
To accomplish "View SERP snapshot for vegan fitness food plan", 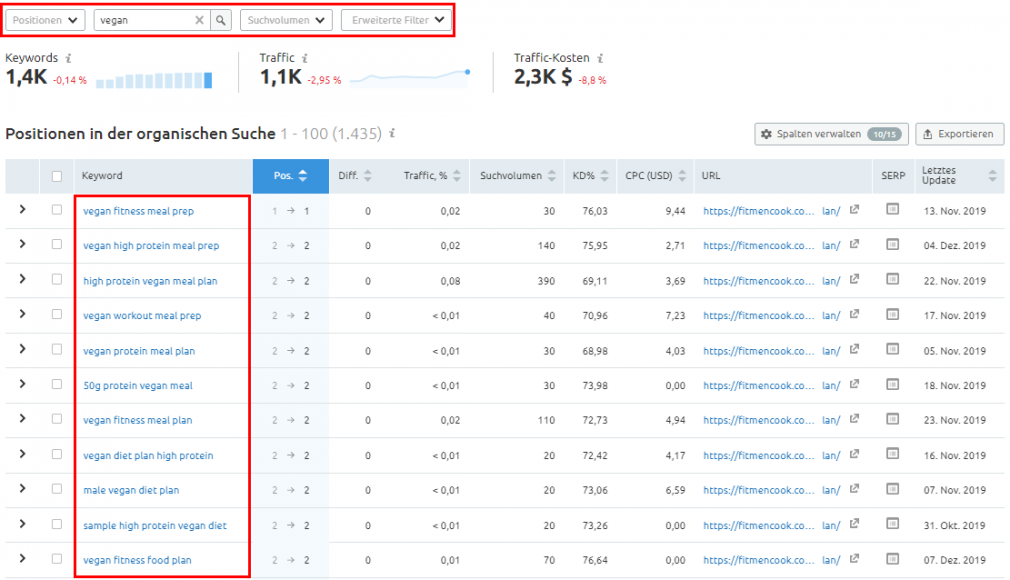I will point(892,559).
